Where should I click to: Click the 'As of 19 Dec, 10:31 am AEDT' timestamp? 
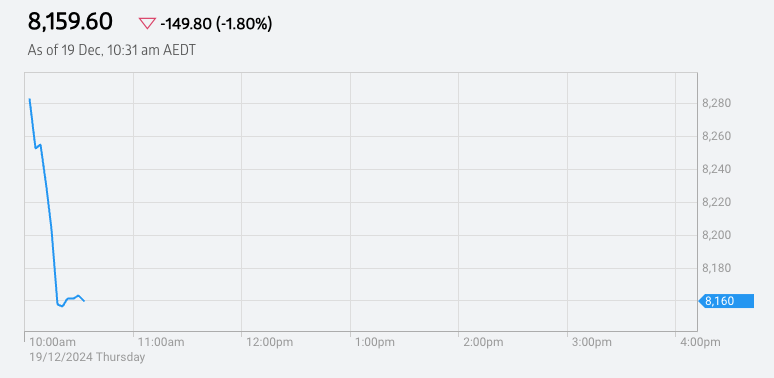tap(112, 50)
